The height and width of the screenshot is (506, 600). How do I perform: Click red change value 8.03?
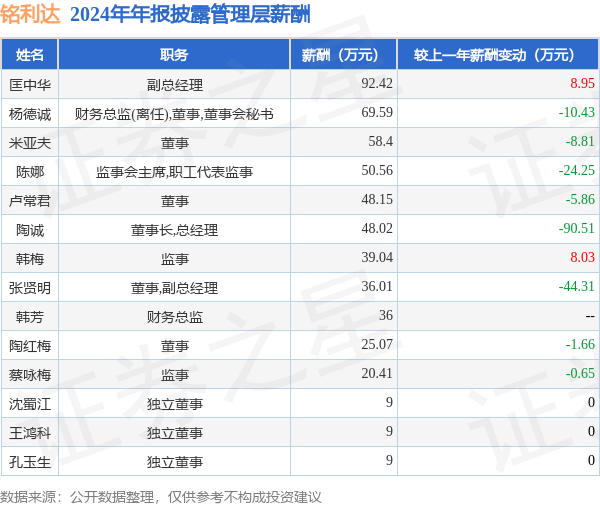pos(582,257)
